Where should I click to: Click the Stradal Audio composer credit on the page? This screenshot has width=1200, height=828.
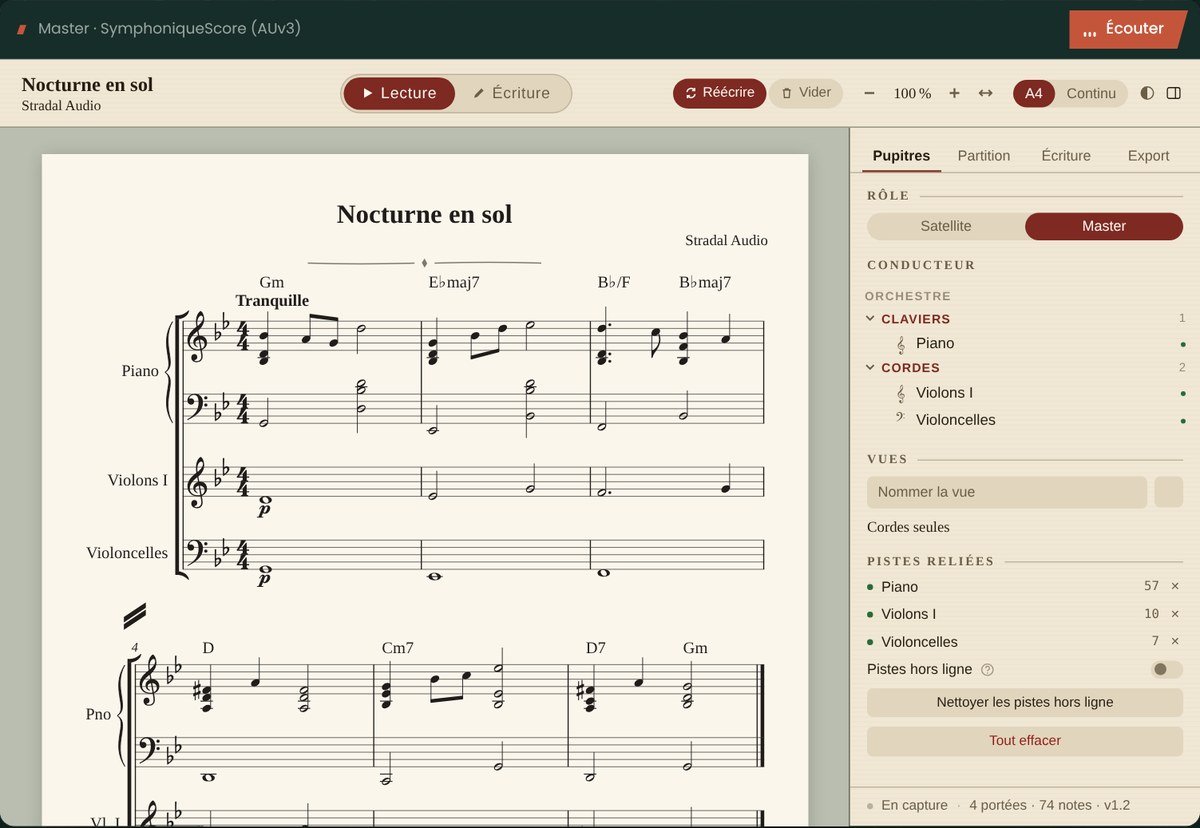pyautogui.click(x=726, y=240)
